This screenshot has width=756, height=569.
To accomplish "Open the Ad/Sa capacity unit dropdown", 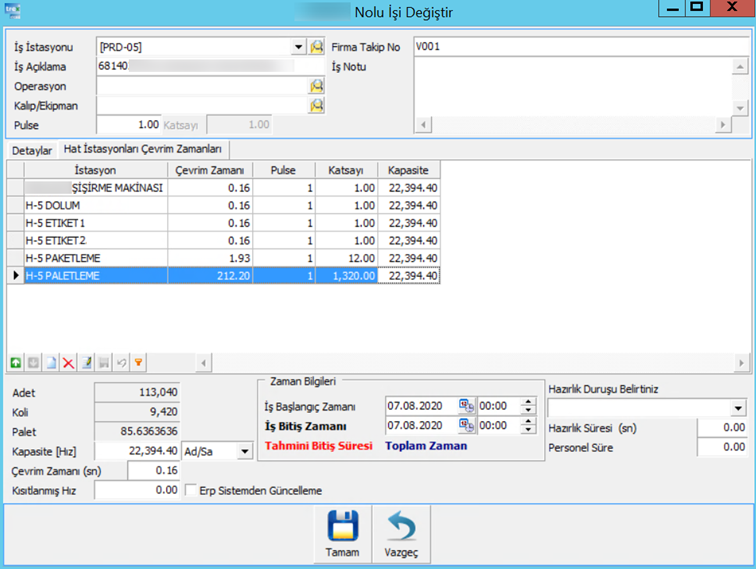I will 243,452.
